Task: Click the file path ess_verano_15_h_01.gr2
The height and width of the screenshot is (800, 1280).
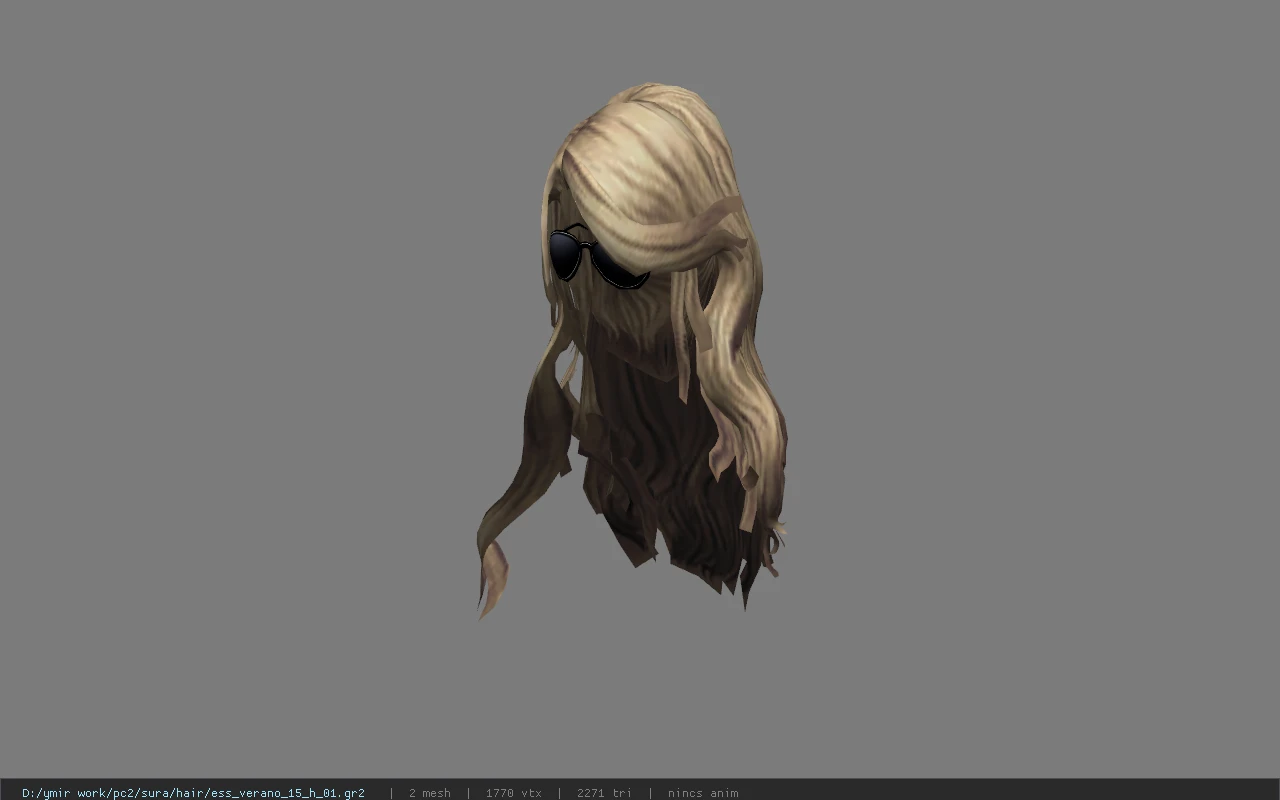Action: click(x=193, y=793)
